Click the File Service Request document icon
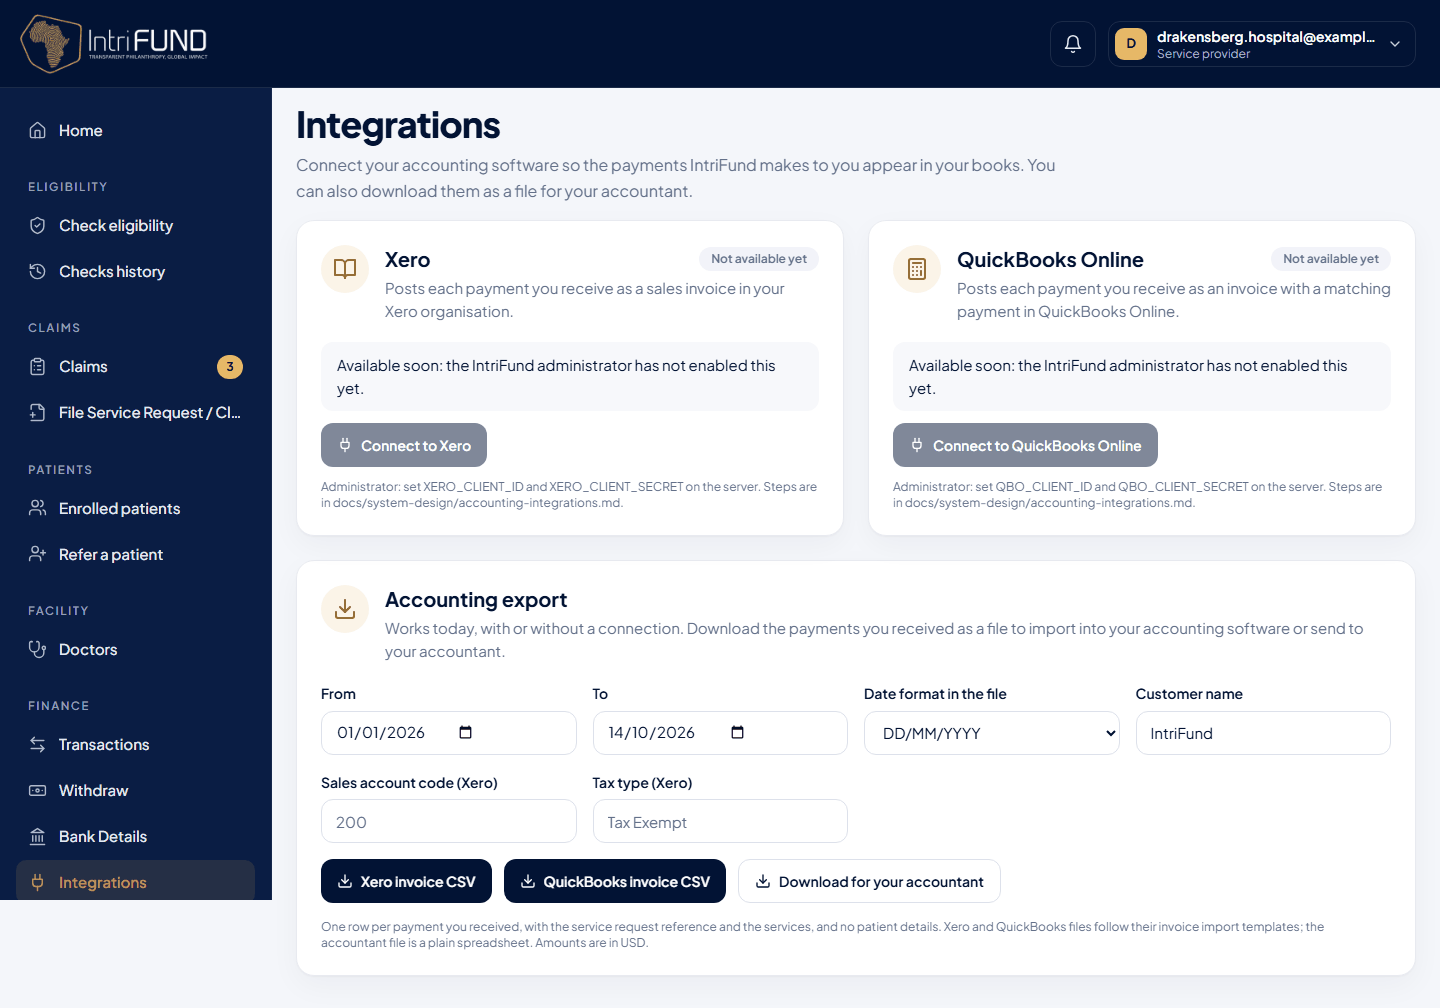The height and width of the screenshot is (1008, 1440). click(x=38, y=413)
